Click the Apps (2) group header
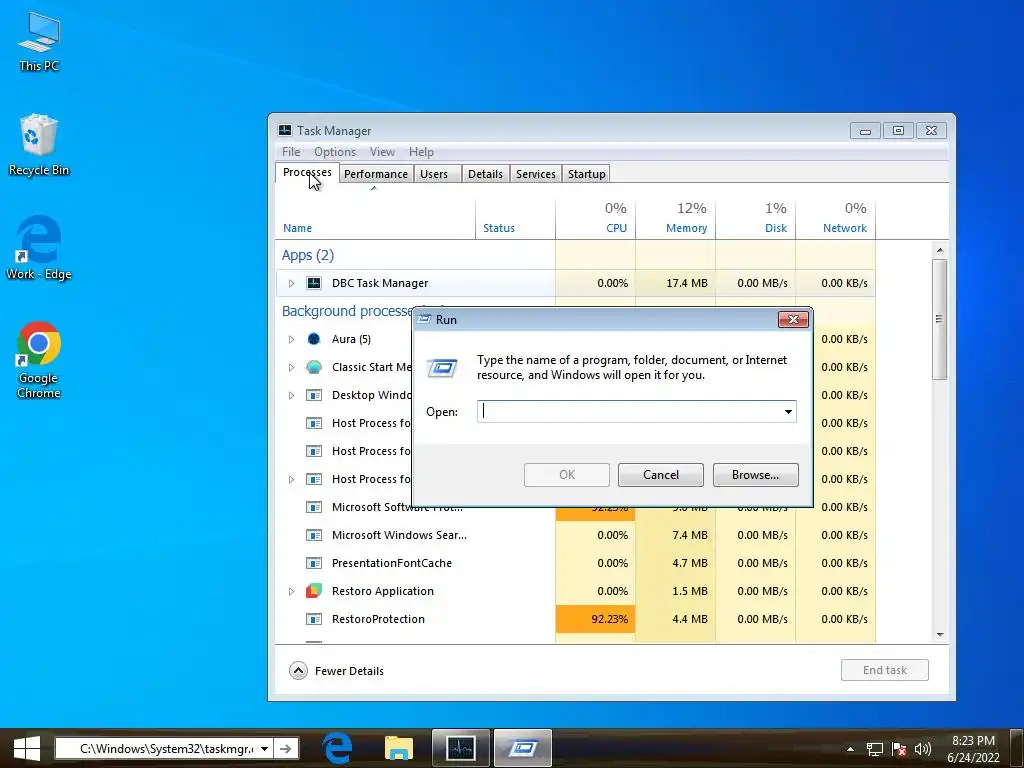The height and width of the screenshot is (768, 1024). tap(308, 255)
